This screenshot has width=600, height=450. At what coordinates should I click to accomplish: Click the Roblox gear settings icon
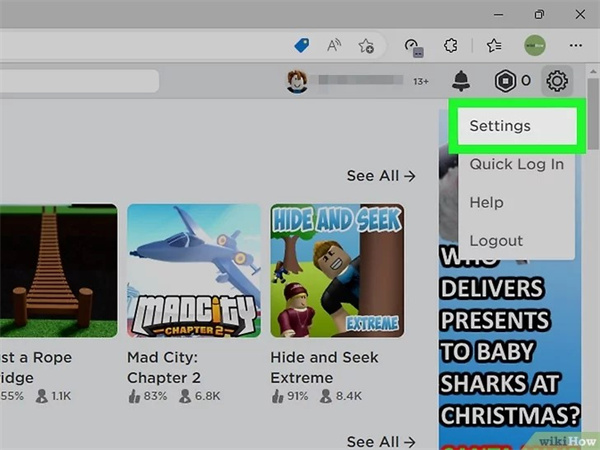pyautogui.click(x=557, y=81)
